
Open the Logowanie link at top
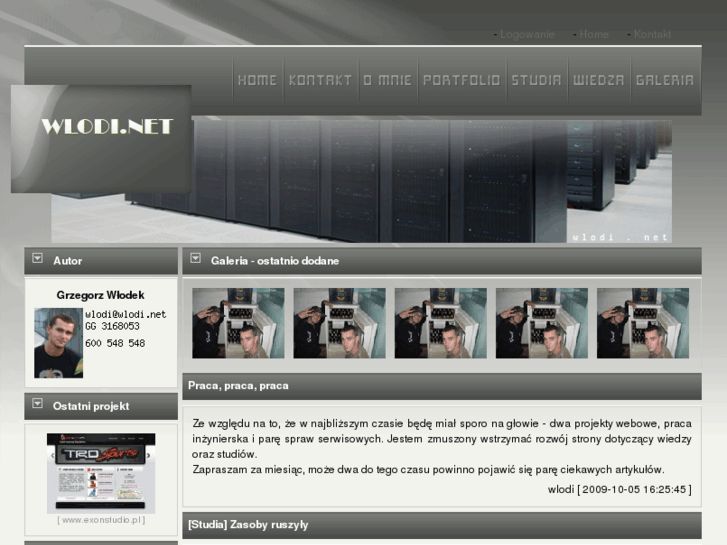(x=527, y=34)
